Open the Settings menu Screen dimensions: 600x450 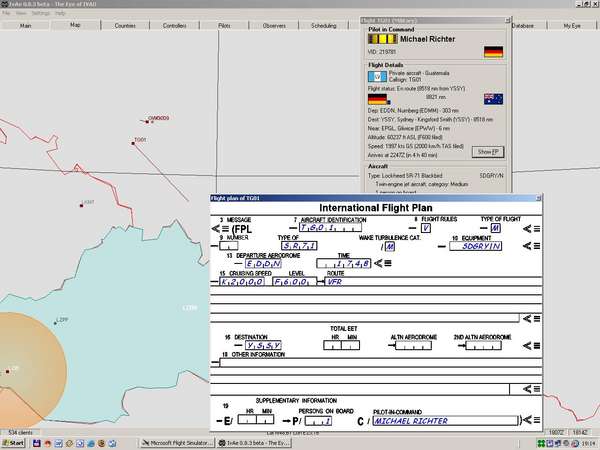(40, 13)
